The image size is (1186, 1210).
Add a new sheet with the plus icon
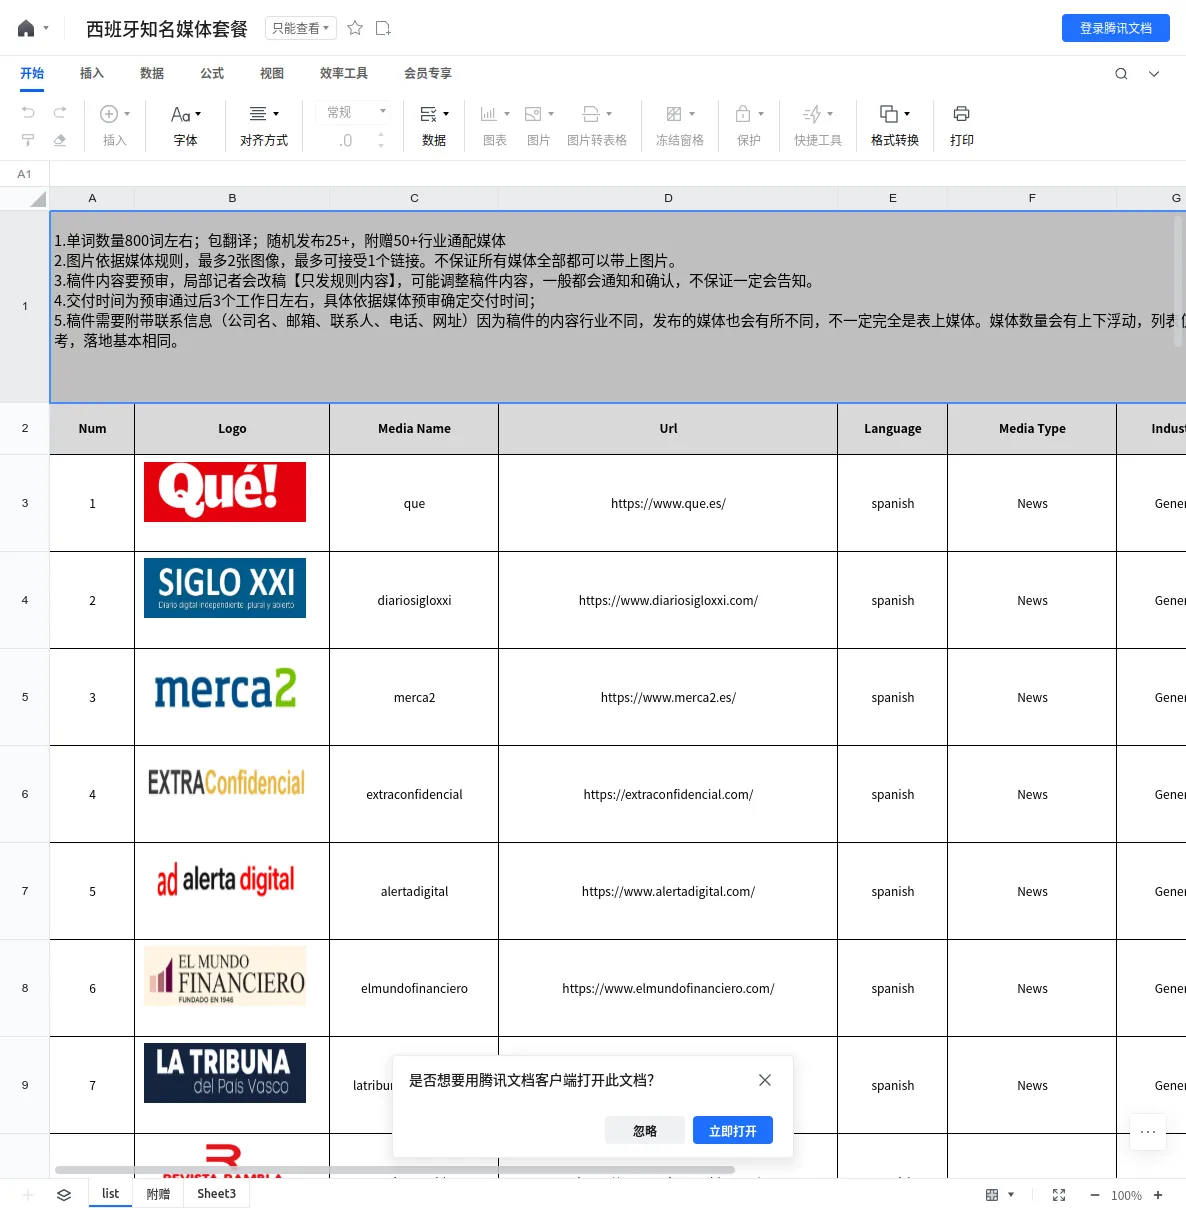(x=28, y=1195)
